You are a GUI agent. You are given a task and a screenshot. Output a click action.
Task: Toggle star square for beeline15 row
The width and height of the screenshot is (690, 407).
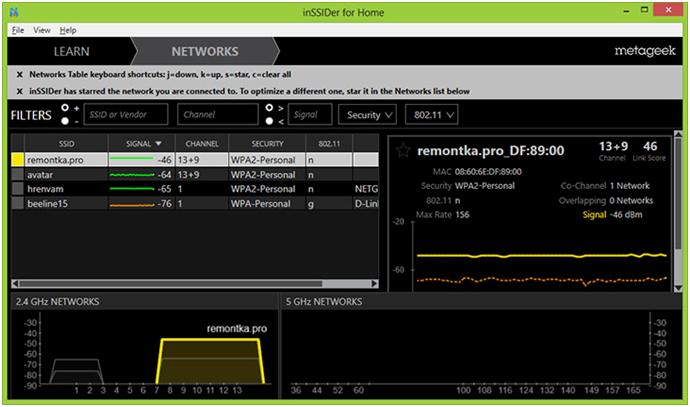pyautogui.click(x=18, y=203)
